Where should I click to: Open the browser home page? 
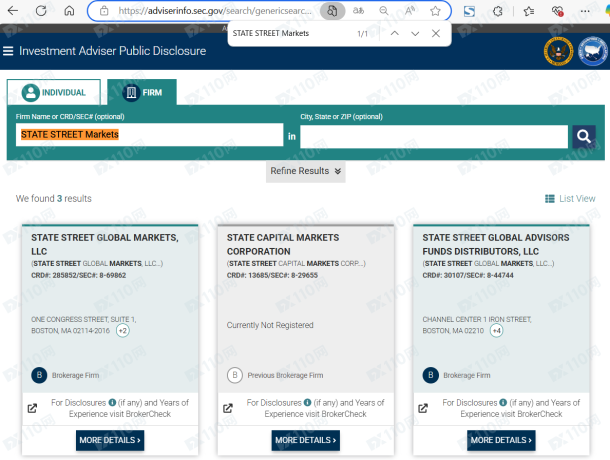[x=69, y=11]
